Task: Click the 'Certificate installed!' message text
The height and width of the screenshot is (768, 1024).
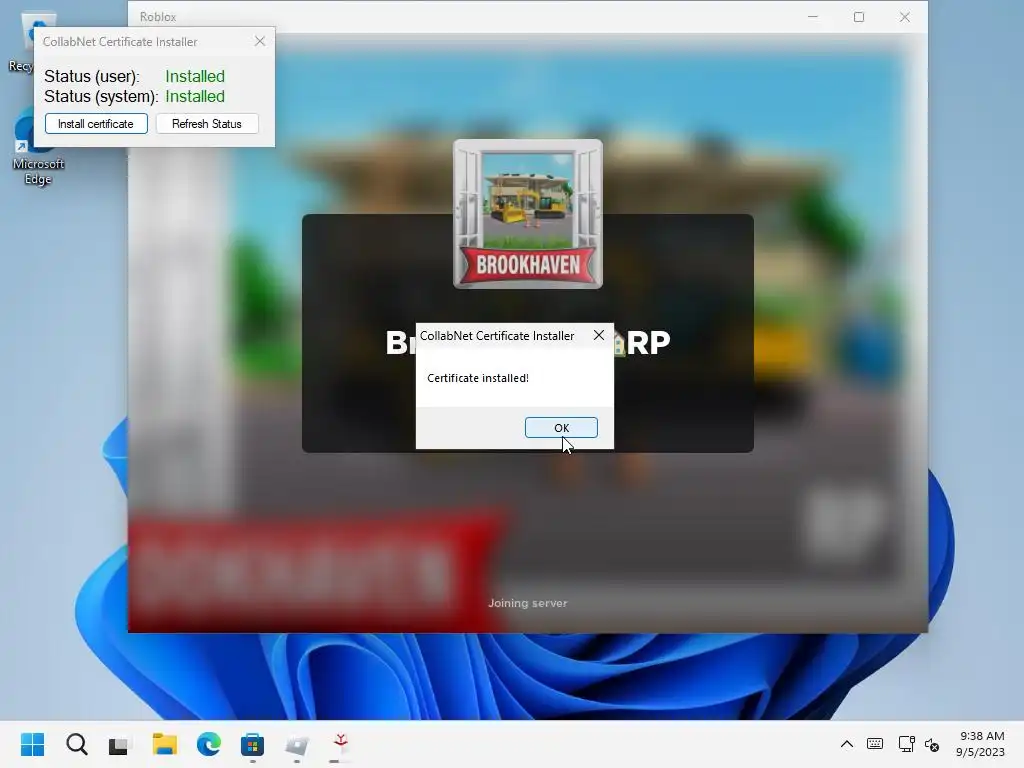Action: coord(478,378)
